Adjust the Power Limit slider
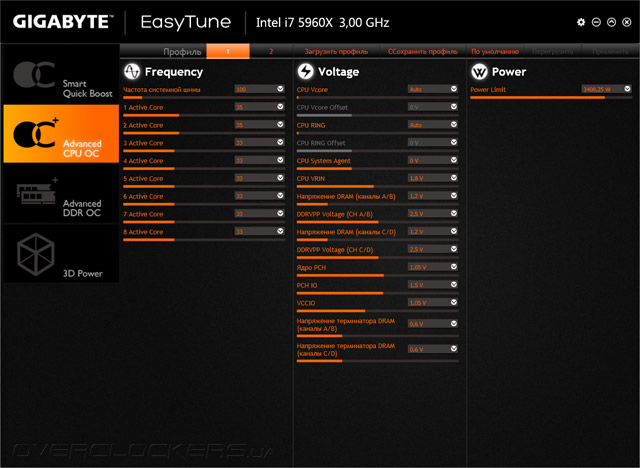The height and width of the screenshot is (468, 640). point(551,98)
